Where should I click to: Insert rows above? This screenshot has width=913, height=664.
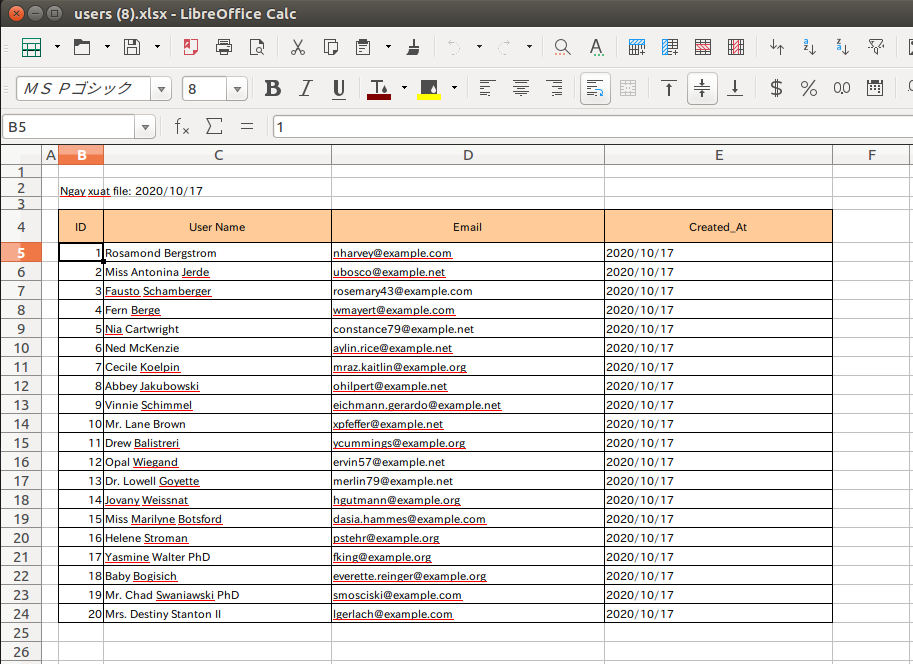click(636, 47)
